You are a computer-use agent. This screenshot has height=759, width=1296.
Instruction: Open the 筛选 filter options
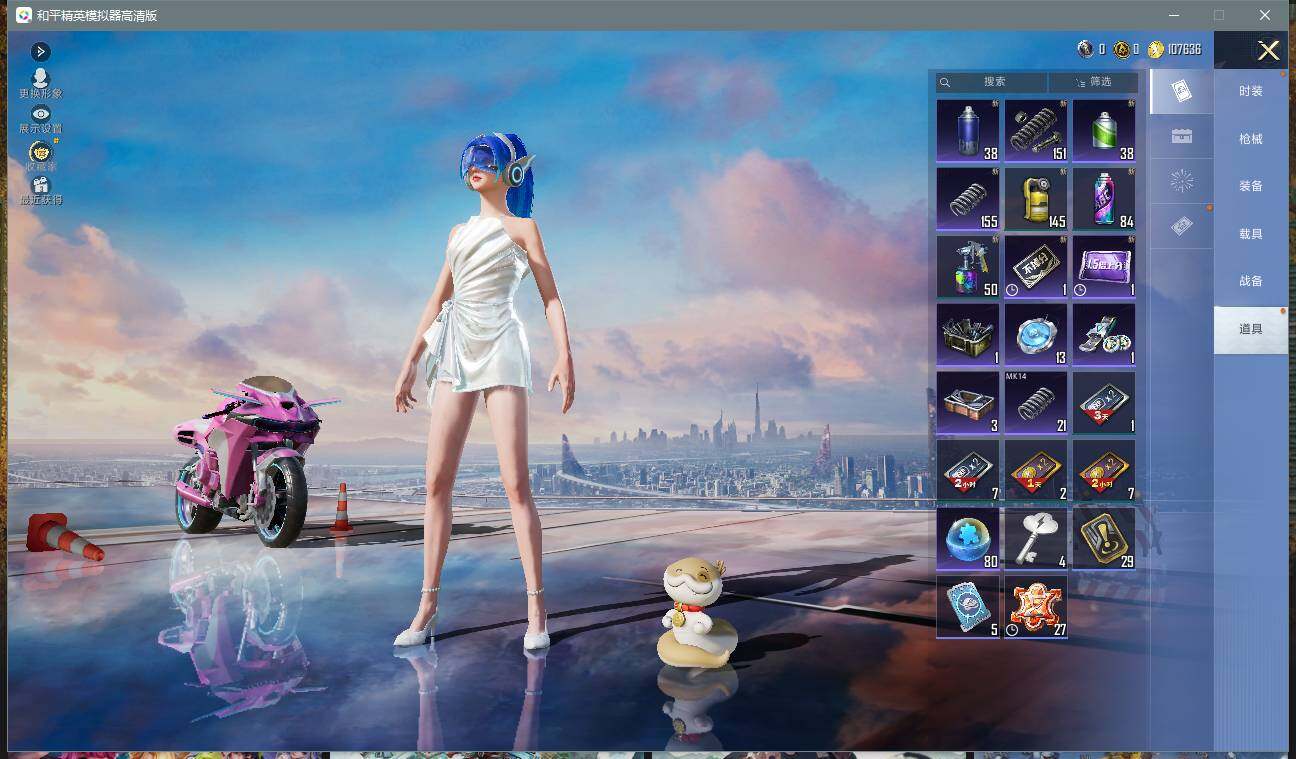tap(1093, 82)
